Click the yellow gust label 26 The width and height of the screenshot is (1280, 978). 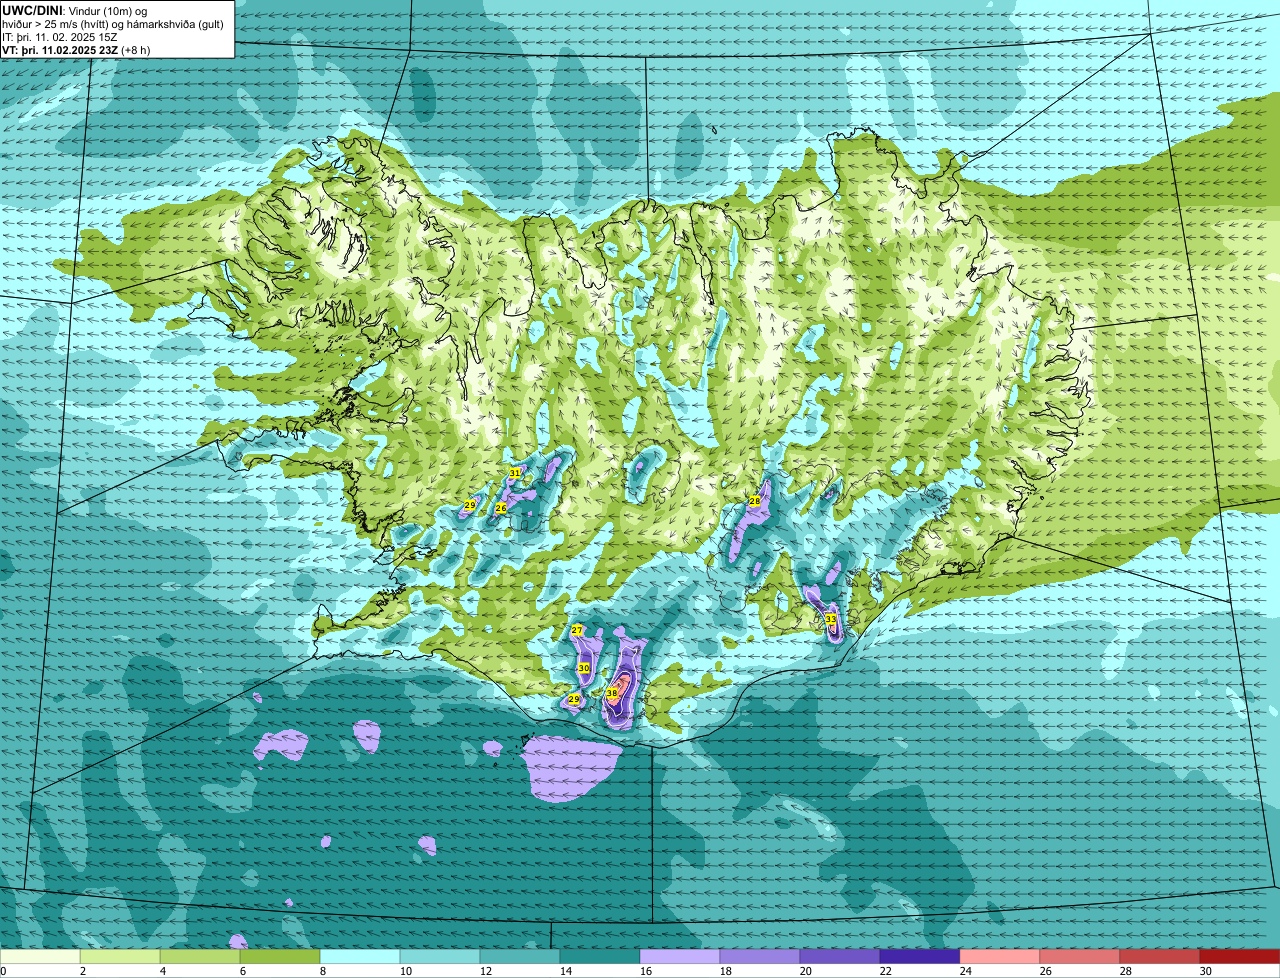tap(501, 508)
